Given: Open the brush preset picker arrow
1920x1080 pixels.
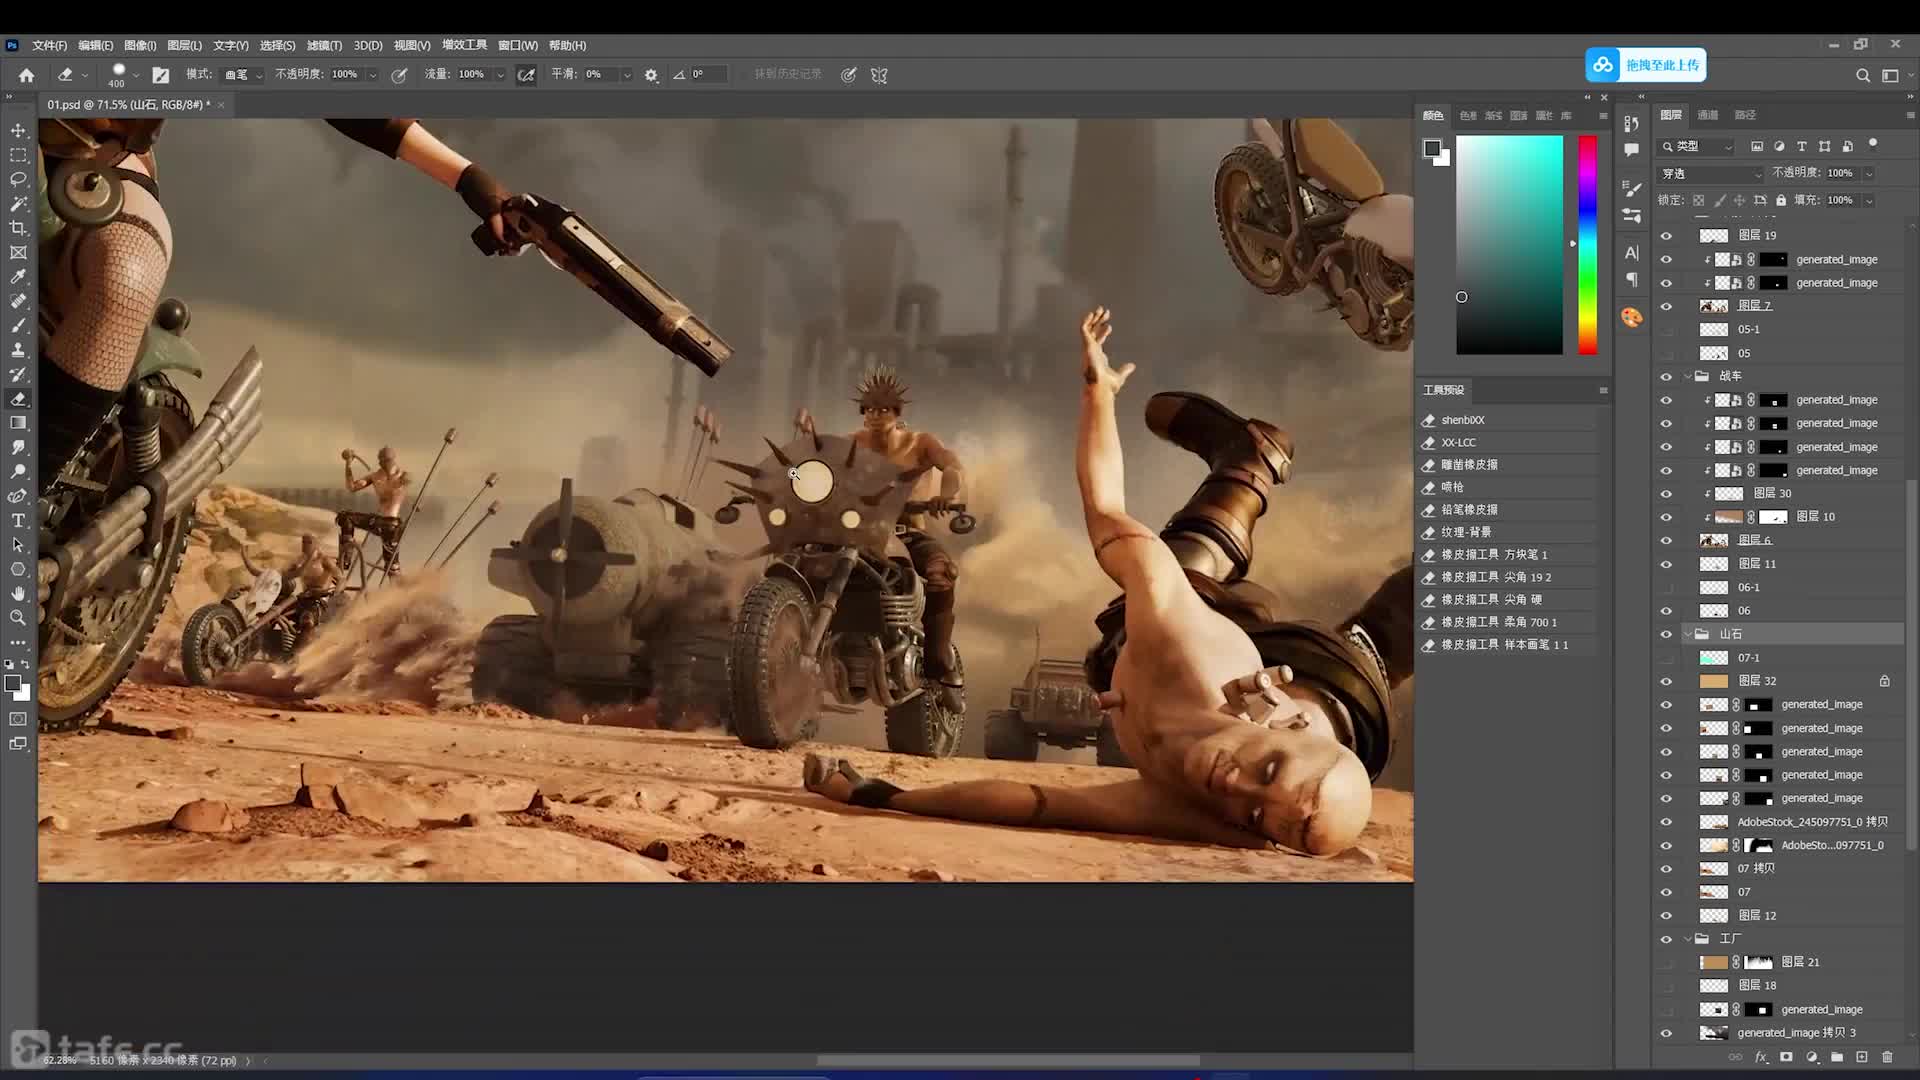Looking at the screenshot, I should (x=136, y=75).
